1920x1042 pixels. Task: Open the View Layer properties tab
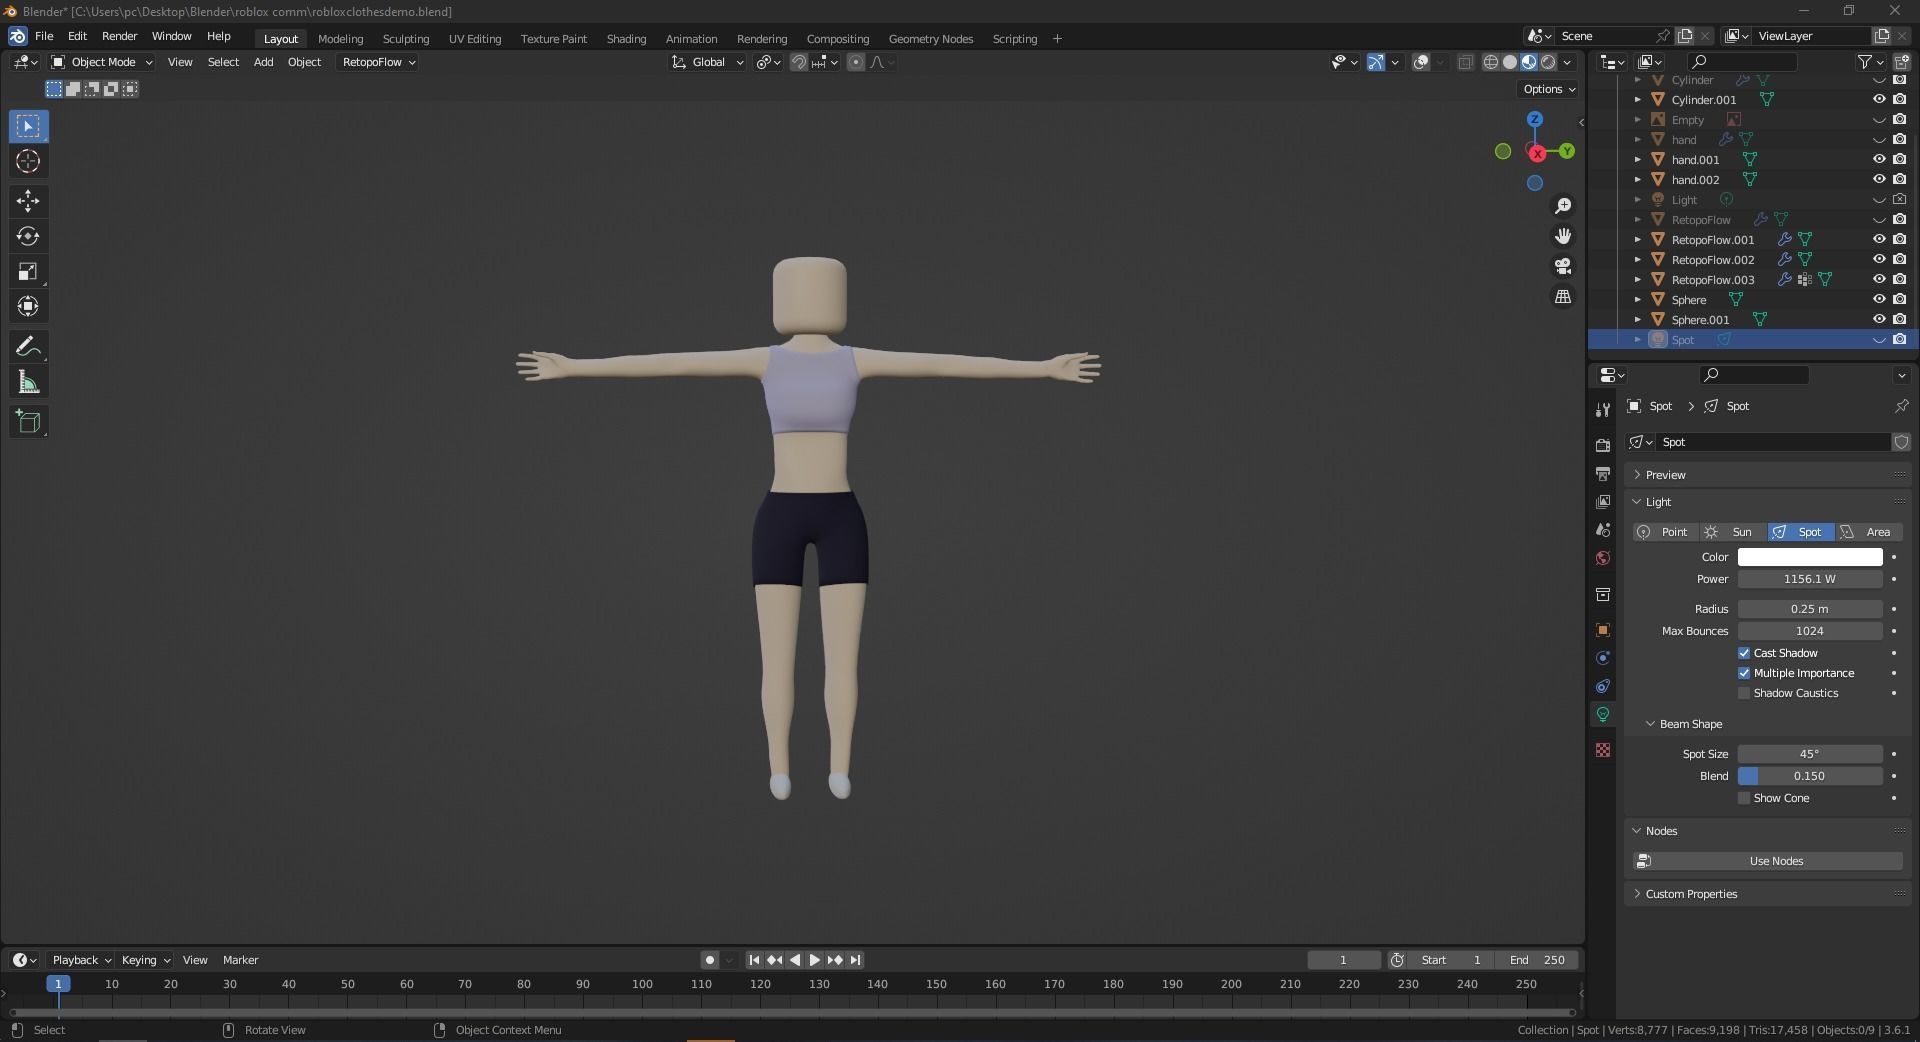click(x=1603, y=501)
